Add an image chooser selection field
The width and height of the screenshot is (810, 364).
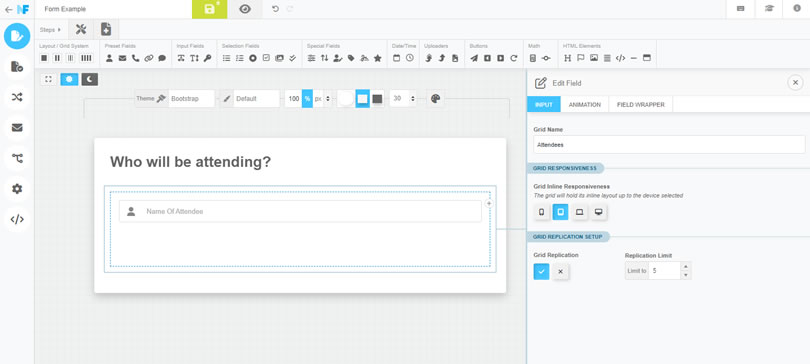[x=279, y=58]
